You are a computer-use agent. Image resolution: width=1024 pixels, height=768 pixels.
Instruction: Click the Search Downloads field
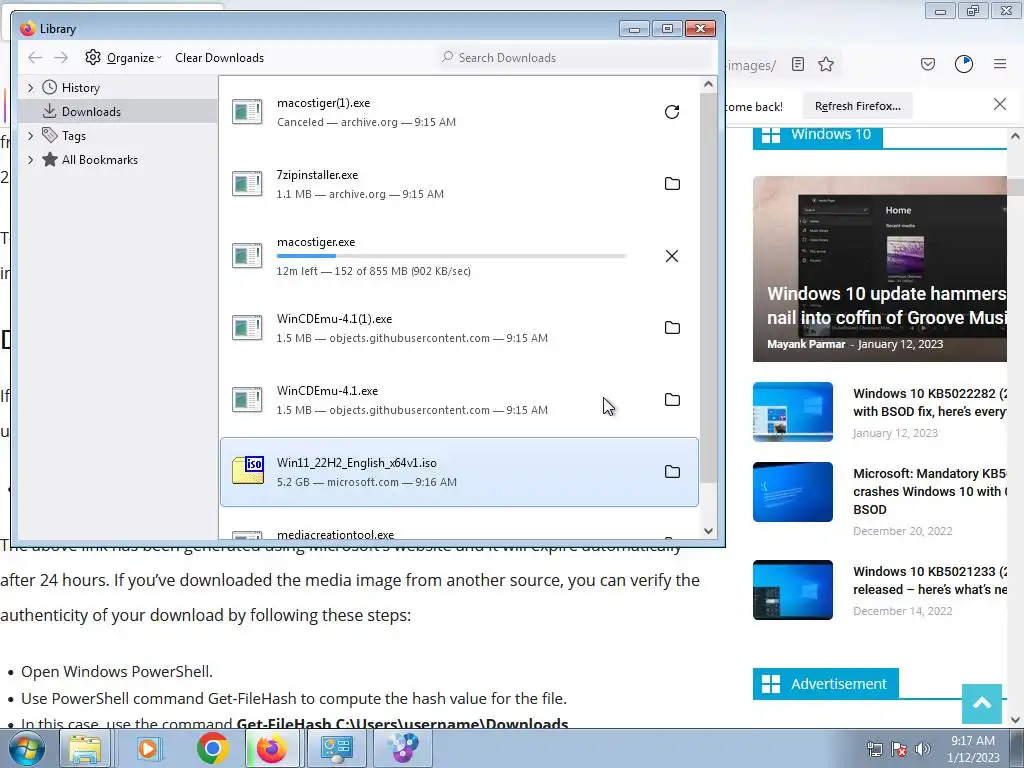click(575, 57)
